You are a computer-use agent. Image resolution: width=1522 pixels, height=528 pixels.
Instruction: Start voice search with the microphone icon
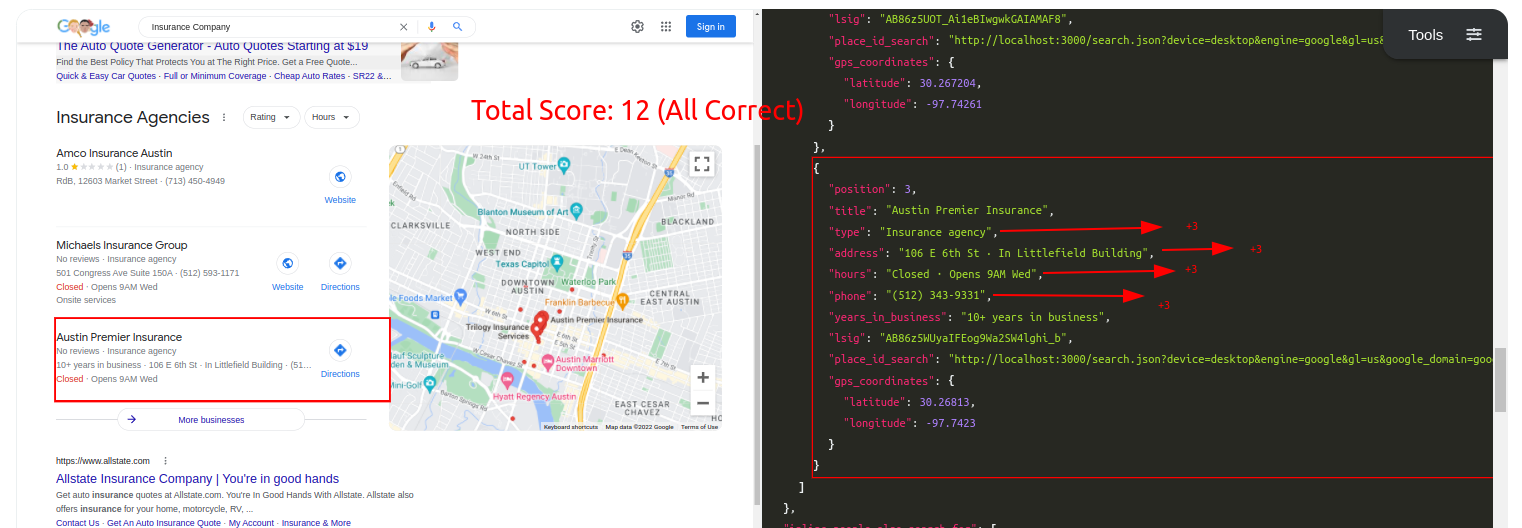432,27
